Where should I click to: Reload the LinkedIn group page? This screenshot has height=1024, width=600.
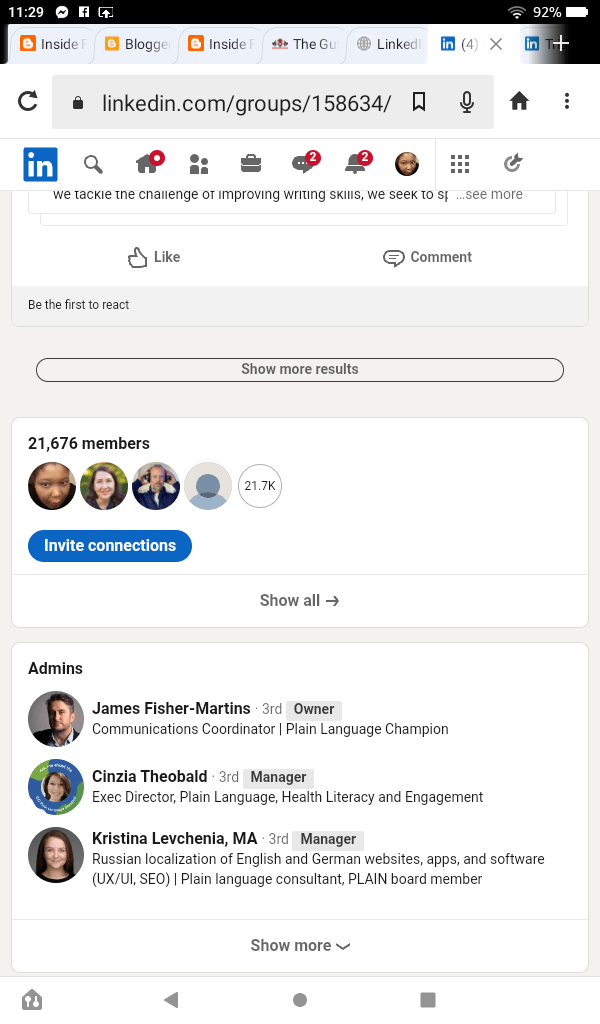pos(28,102)
